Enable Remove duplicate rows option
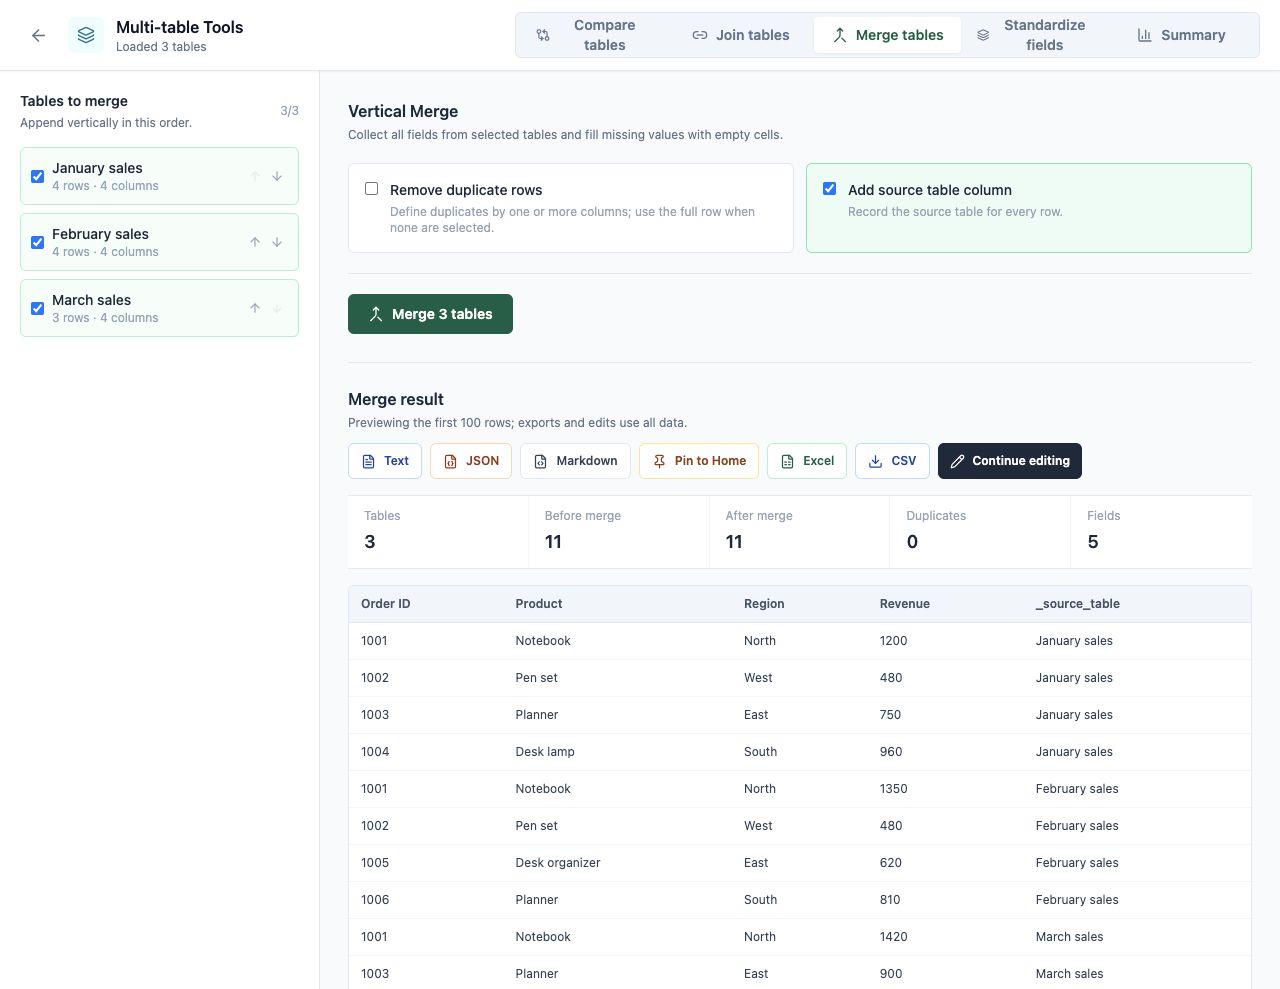This screenshot has width=1280, height=989. (371, 189)
